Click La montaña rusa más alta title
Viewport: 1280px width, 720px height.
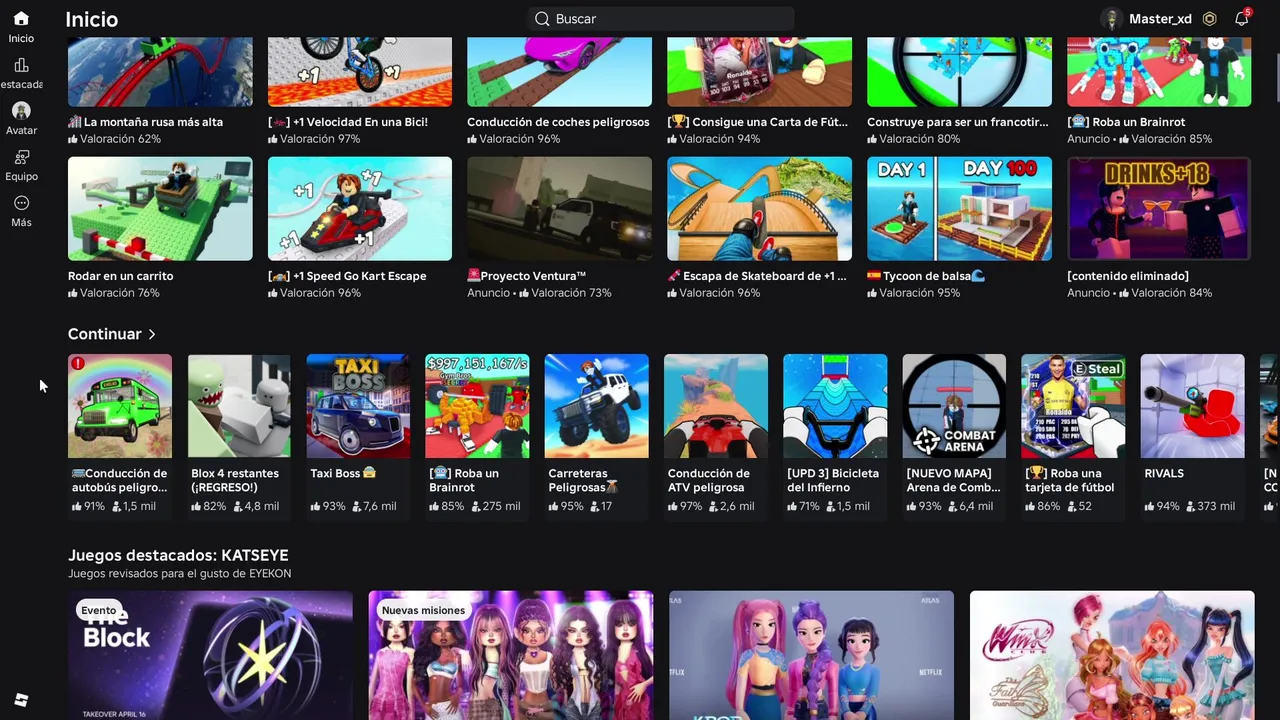point(145,122)
